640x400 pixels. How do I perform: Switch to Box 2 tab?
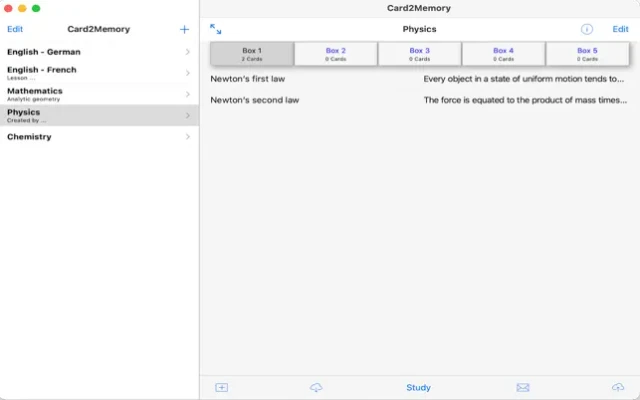(x=336, y=54)
